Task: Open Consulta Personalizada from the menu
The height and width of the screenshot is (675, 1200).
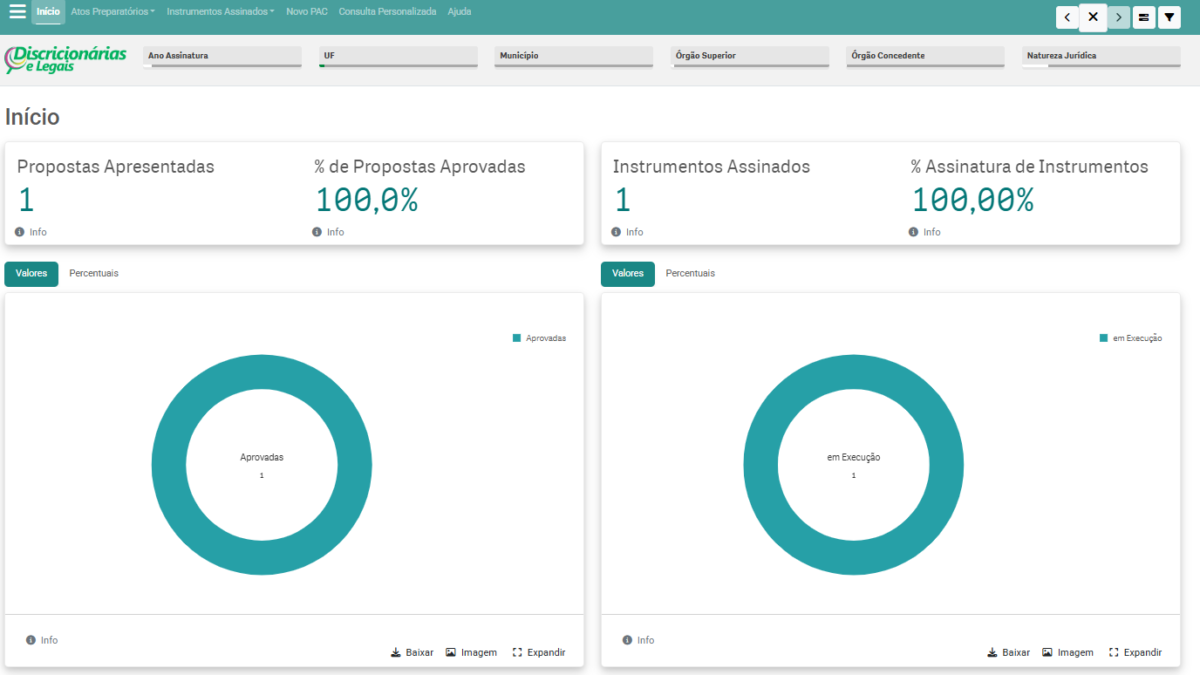Action: (387, 12)
